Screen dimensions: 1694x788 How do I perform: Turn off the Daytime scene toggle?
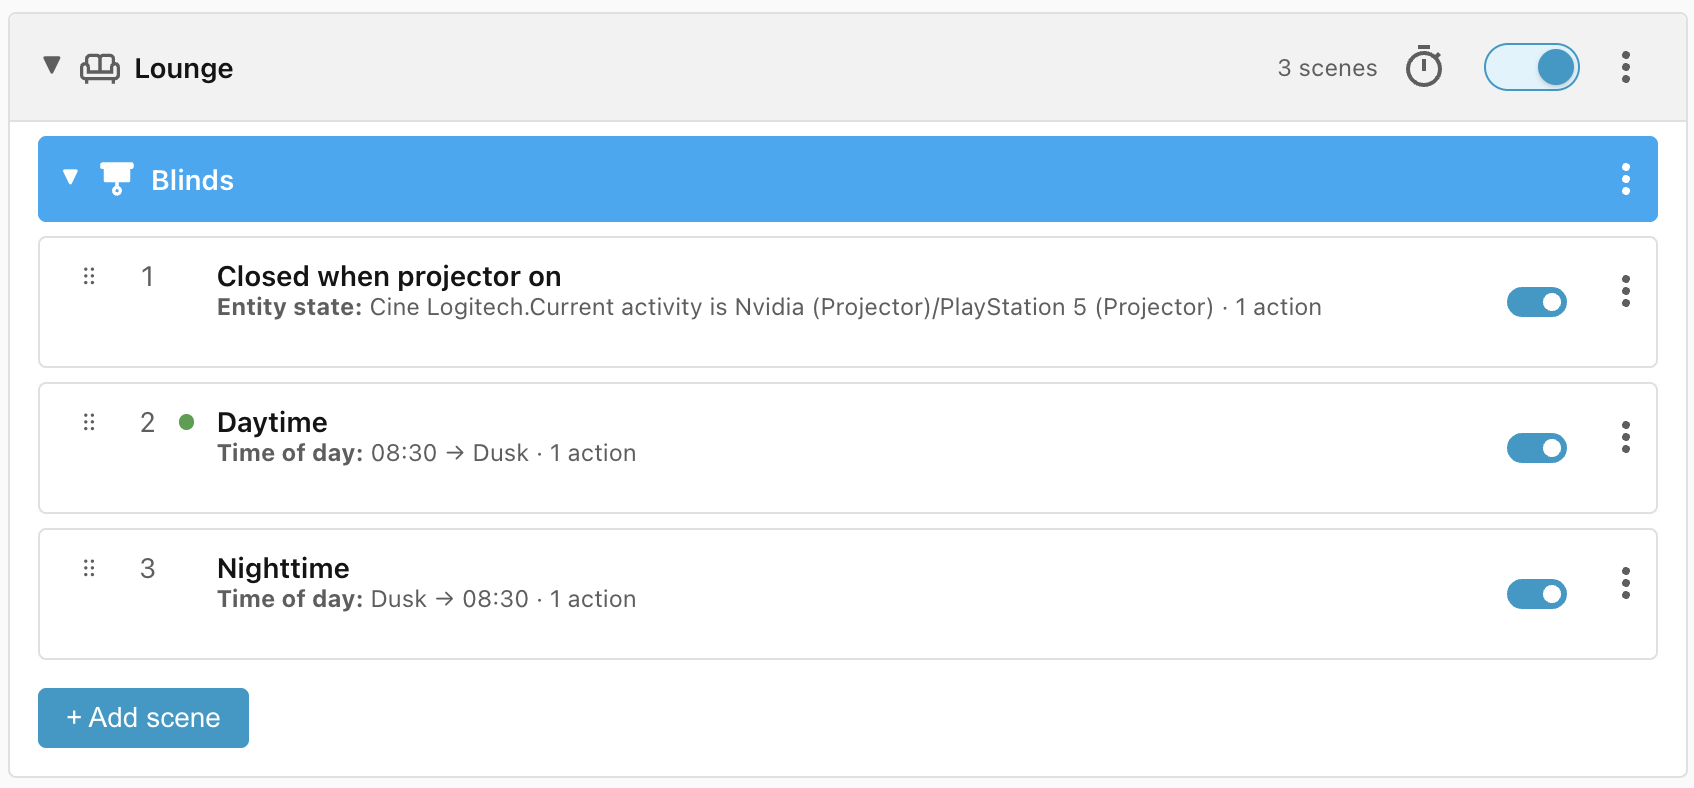coord(1537,448)
